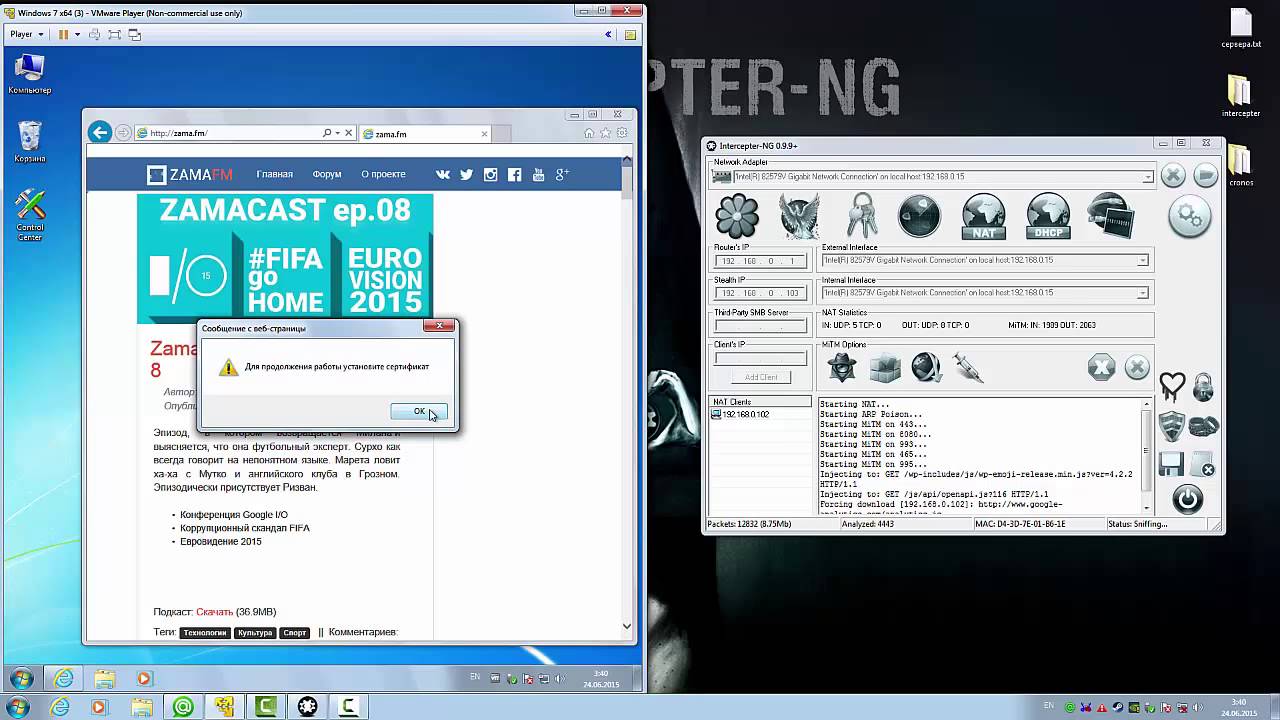
Task: Open Scan mode radar icon in Intercepter-NG
Action: 919,216
